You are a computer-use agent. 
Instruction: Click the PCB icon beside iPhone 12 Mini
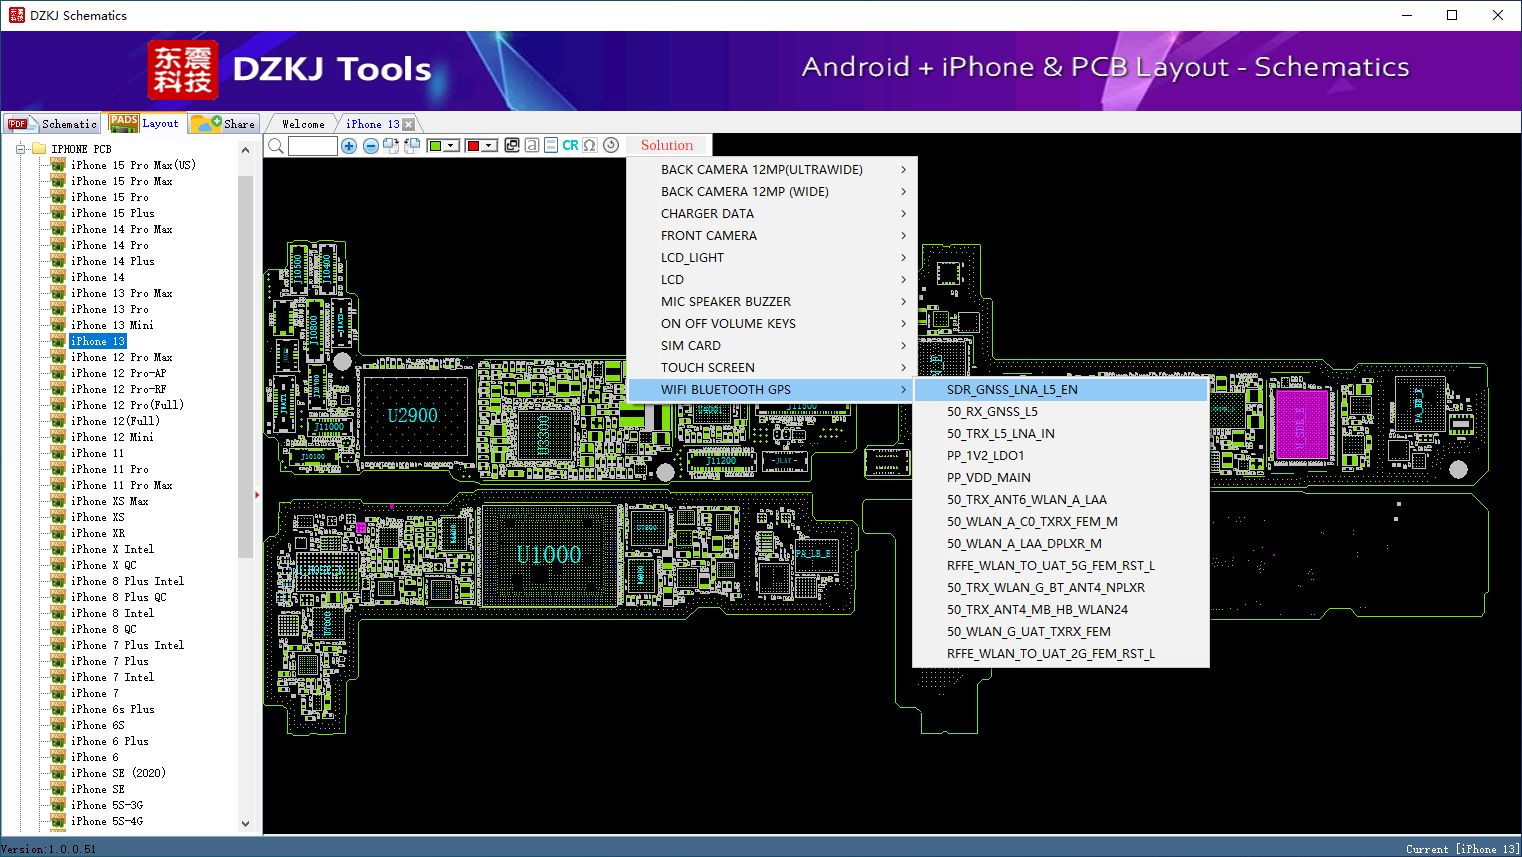coord(58,437)
